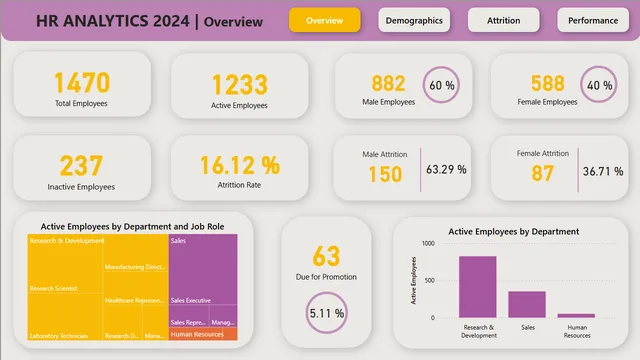Select the 40 % female donut gauge

click(x=599, y=85)
